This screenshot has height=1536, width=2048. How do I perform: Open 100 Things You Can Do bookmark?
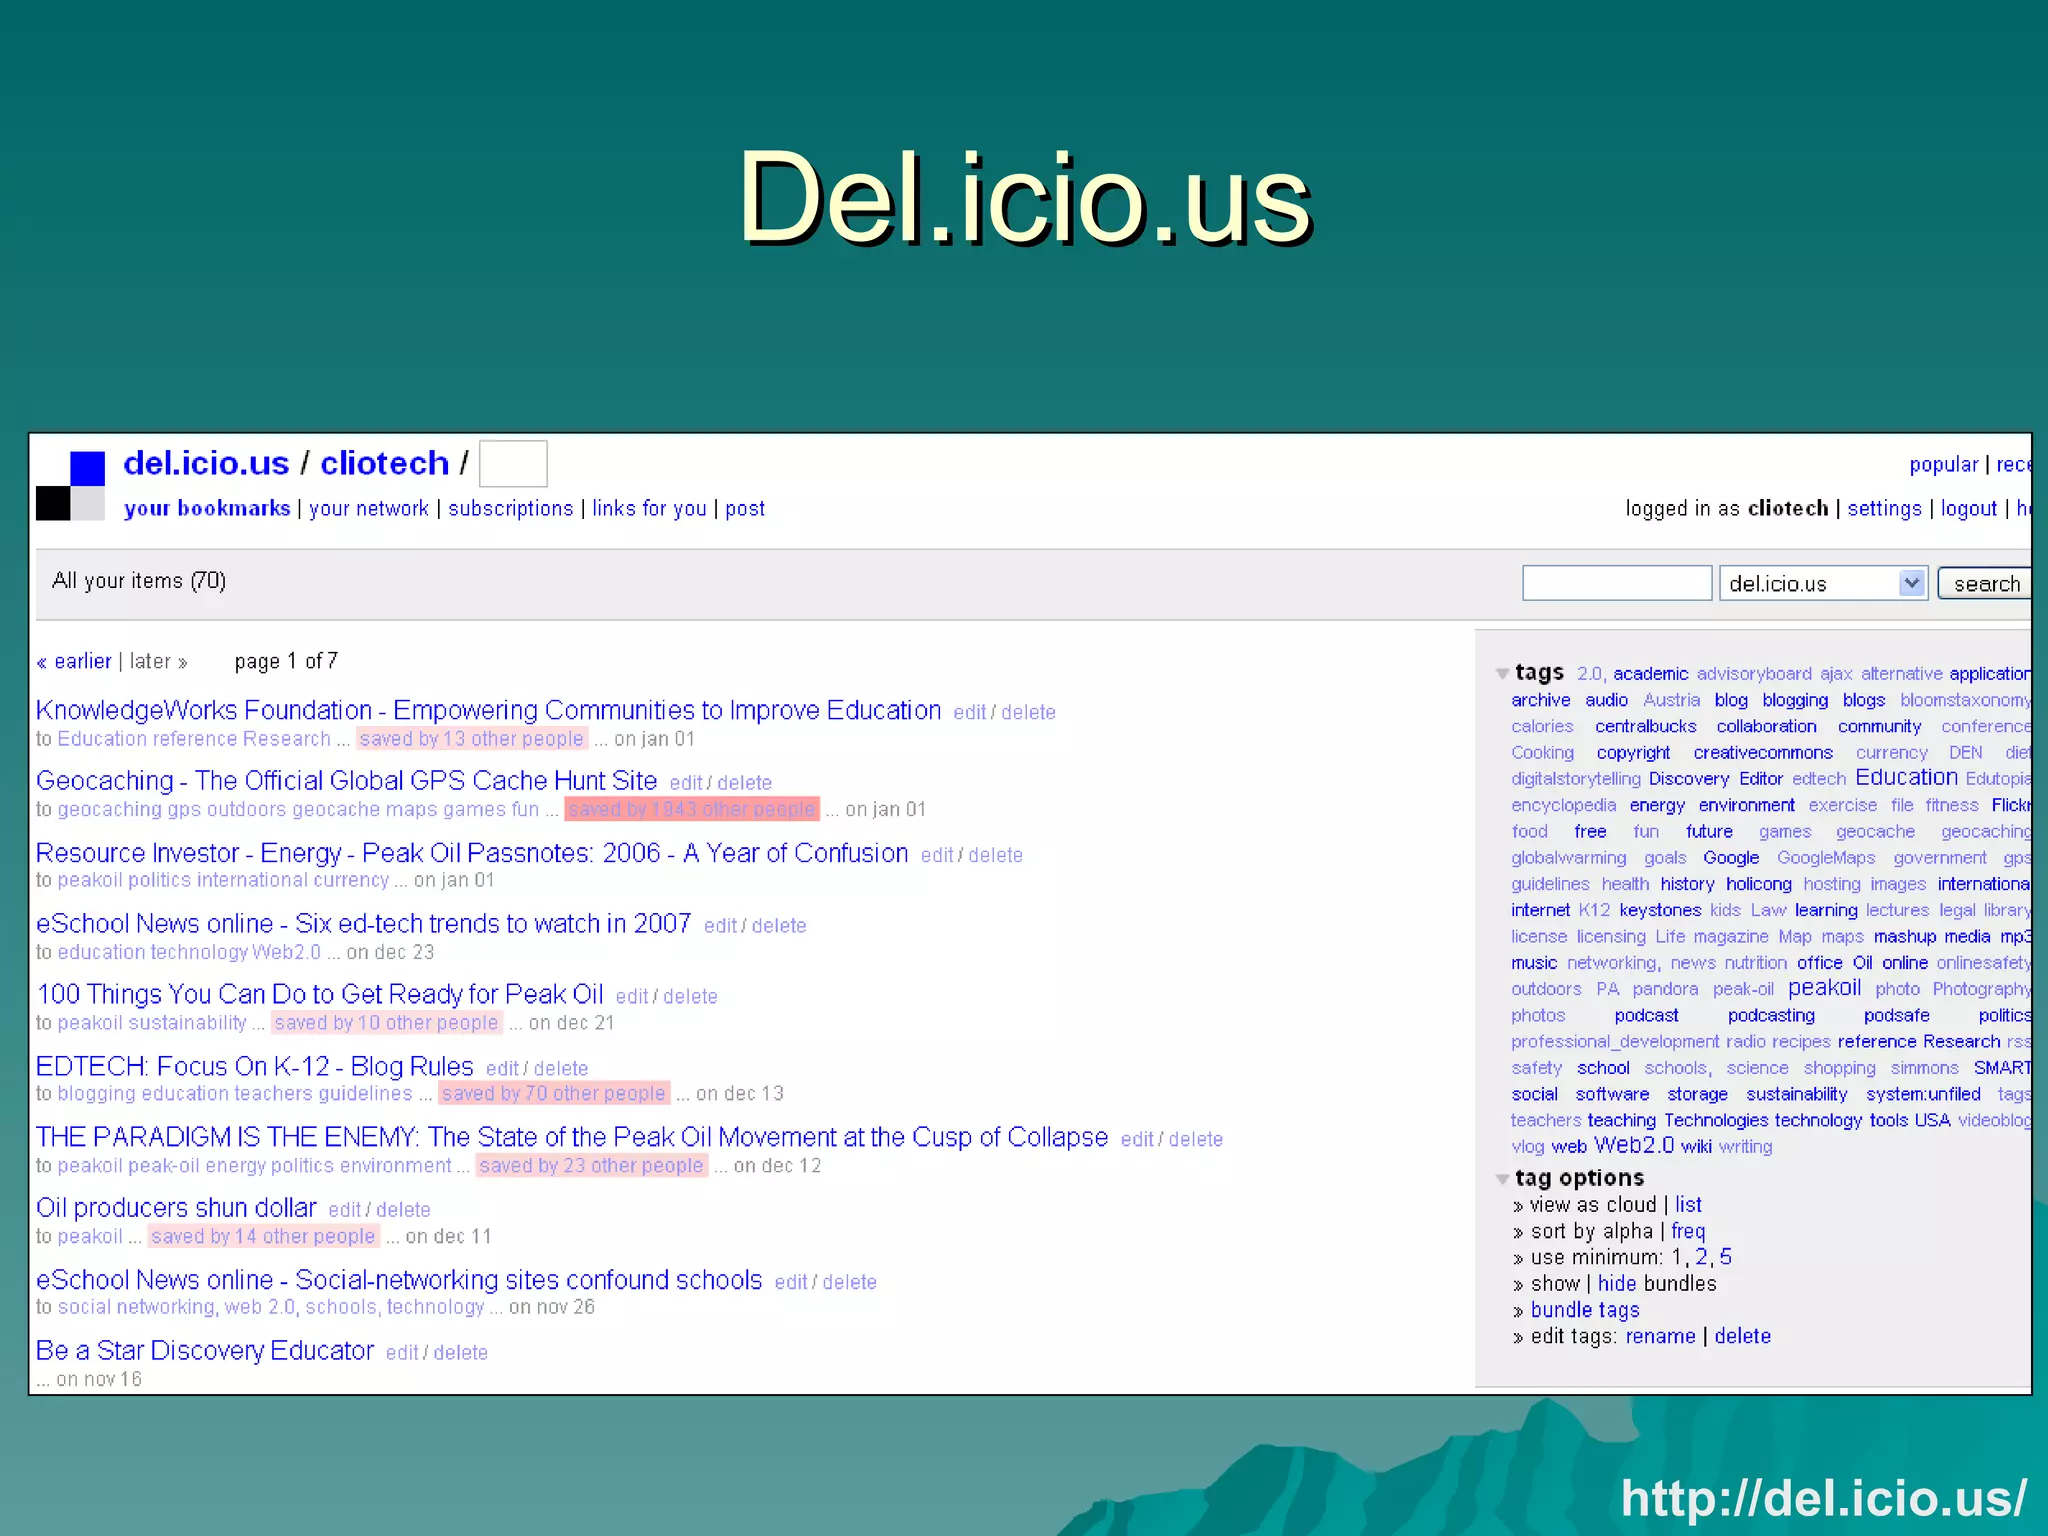[320, 994]
